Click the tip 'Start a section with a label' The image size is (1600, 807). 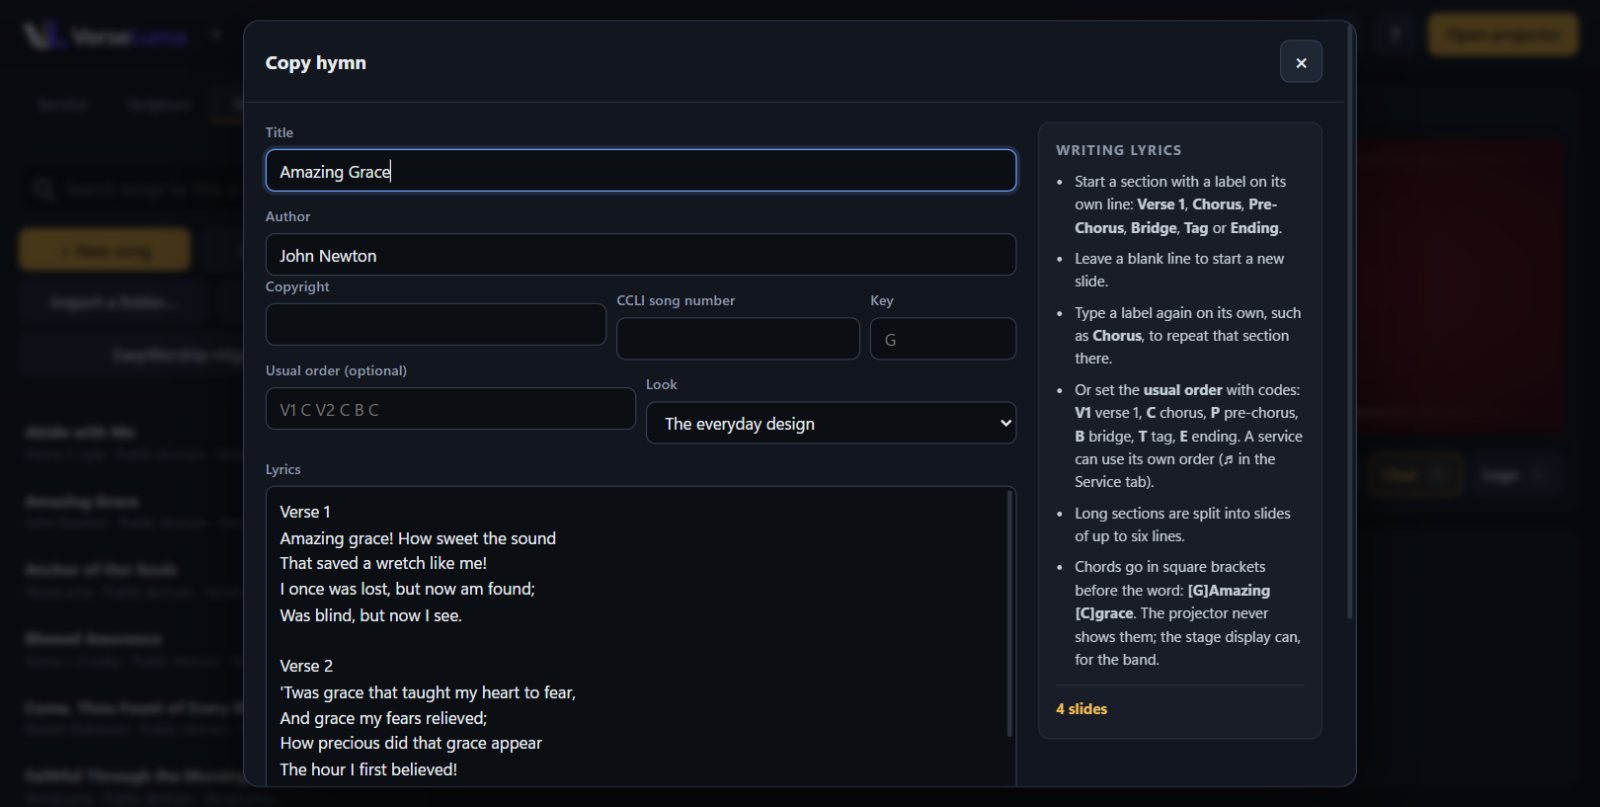pos(1181,205)
